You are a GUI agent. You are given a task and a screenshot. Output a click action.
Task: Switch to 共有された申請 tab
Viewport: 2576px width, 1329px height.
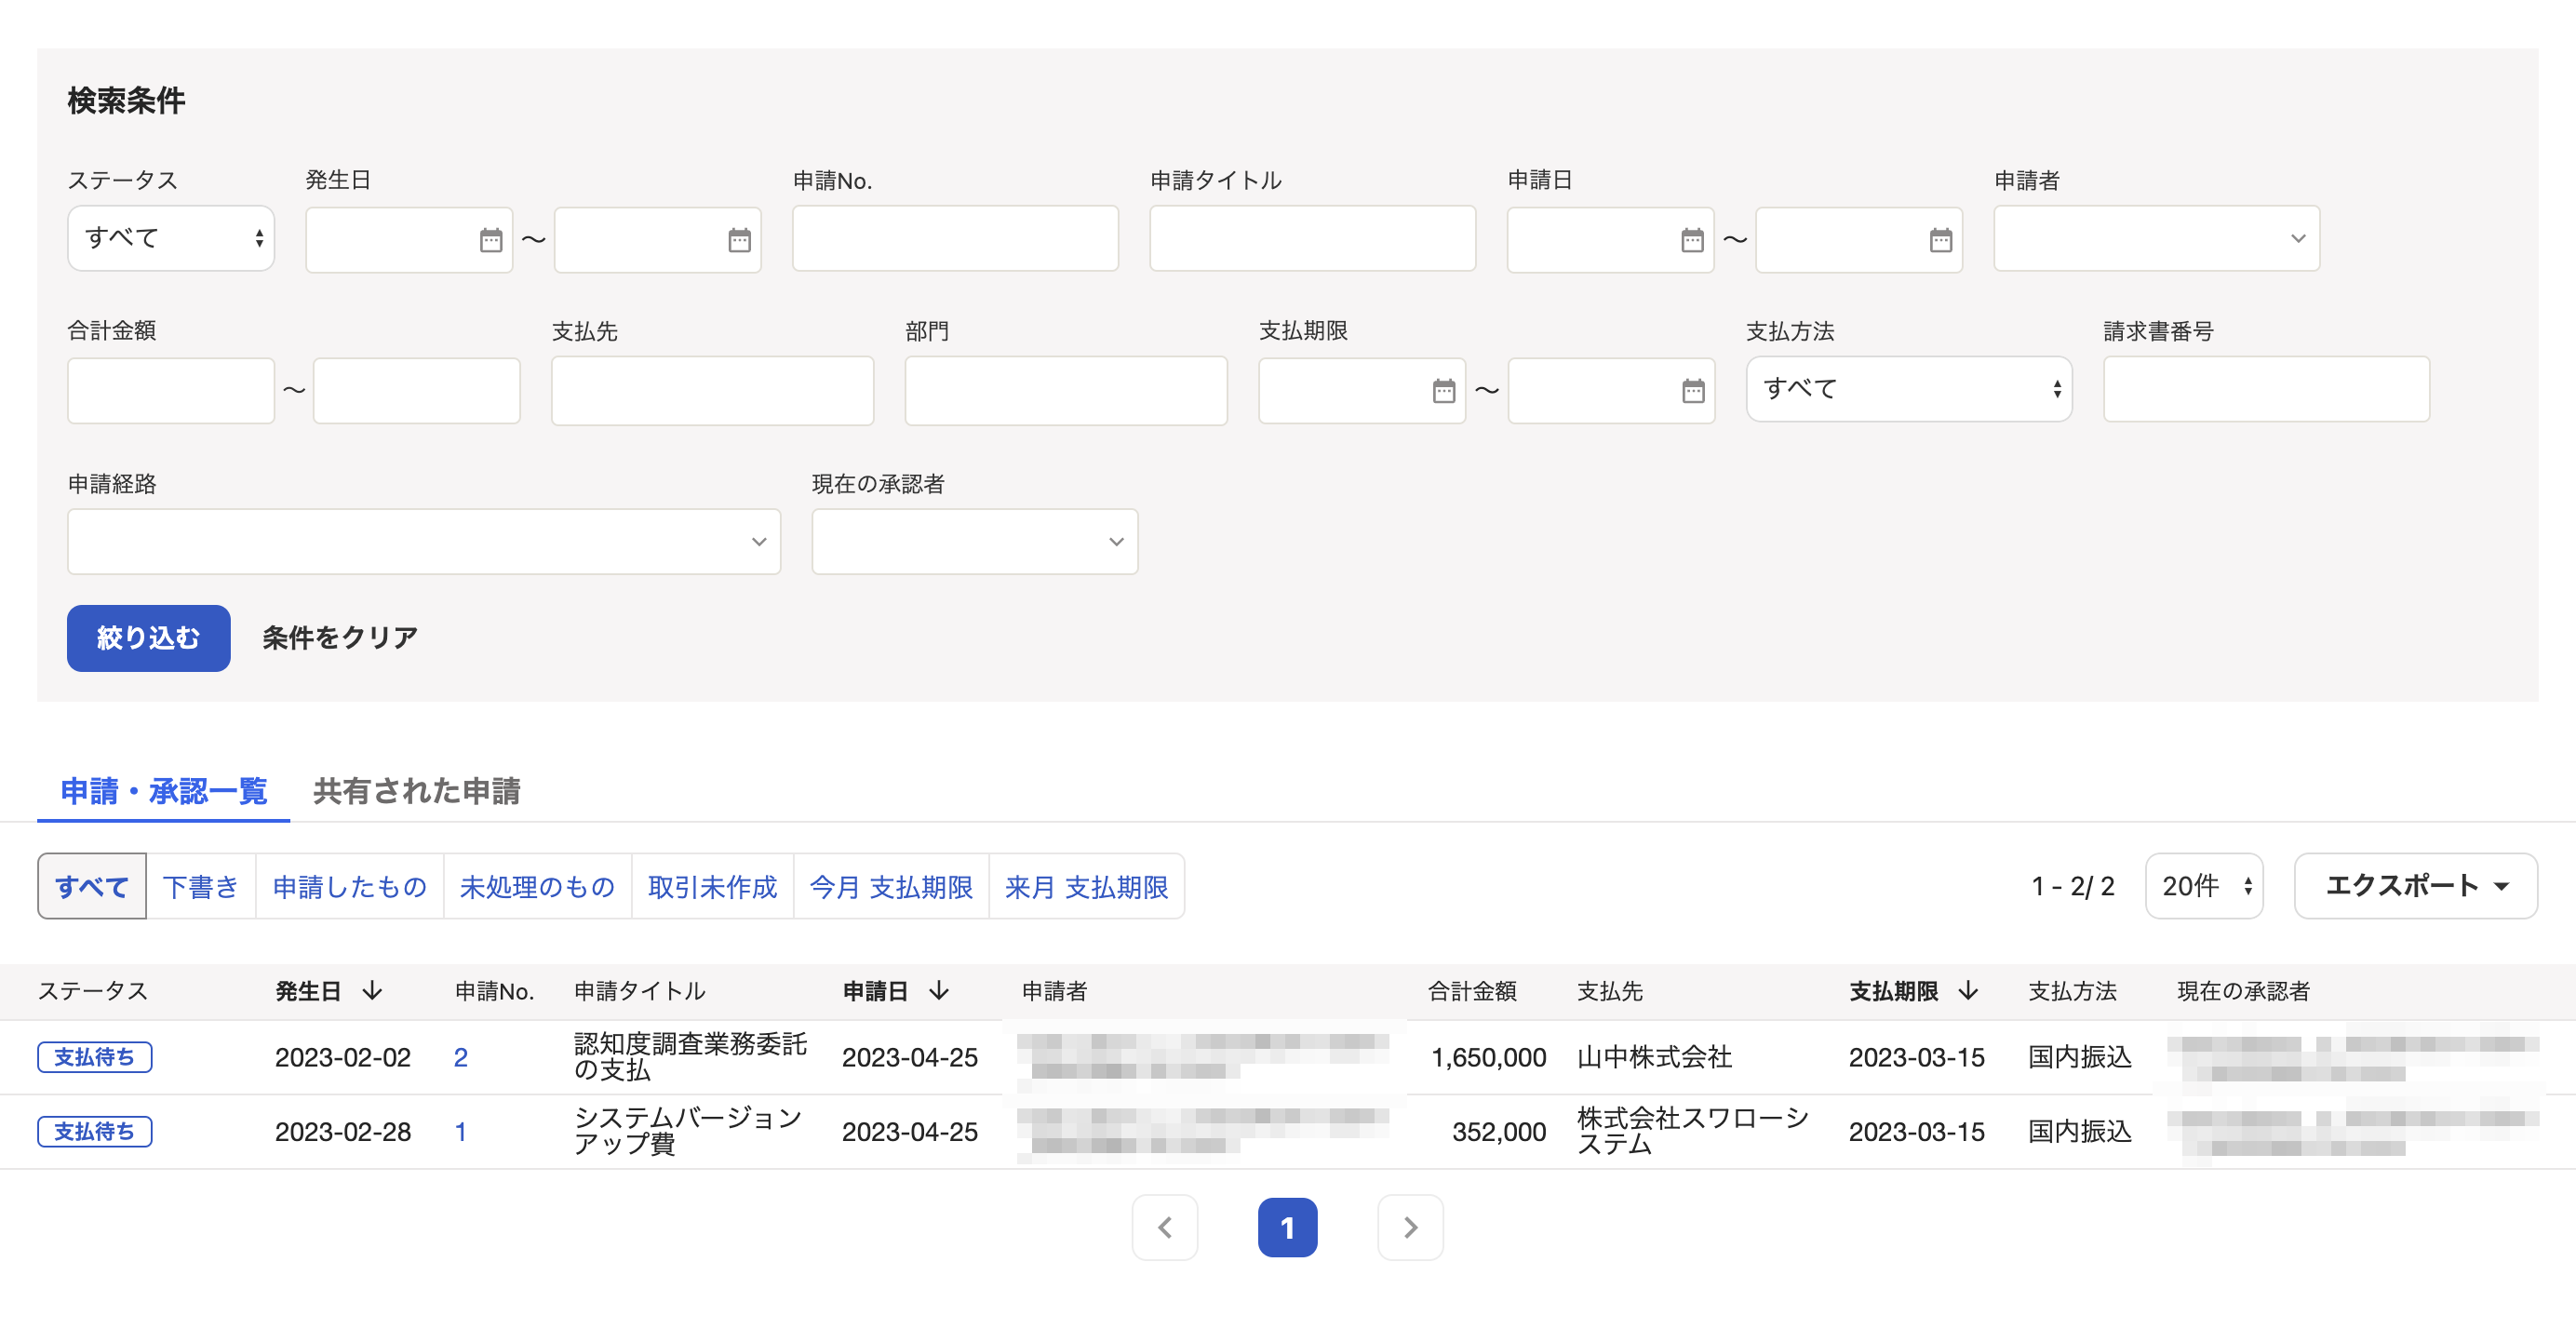coord(416,791)
